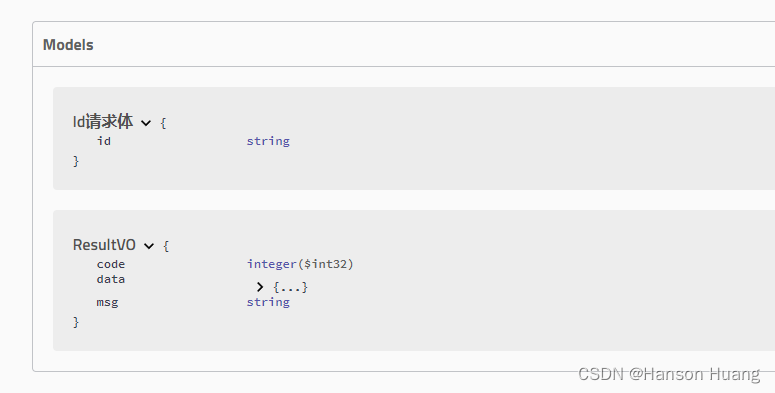The image size is (775, 393).
Task: Click the {...} collapsed data object
Action: coord(291,287)
